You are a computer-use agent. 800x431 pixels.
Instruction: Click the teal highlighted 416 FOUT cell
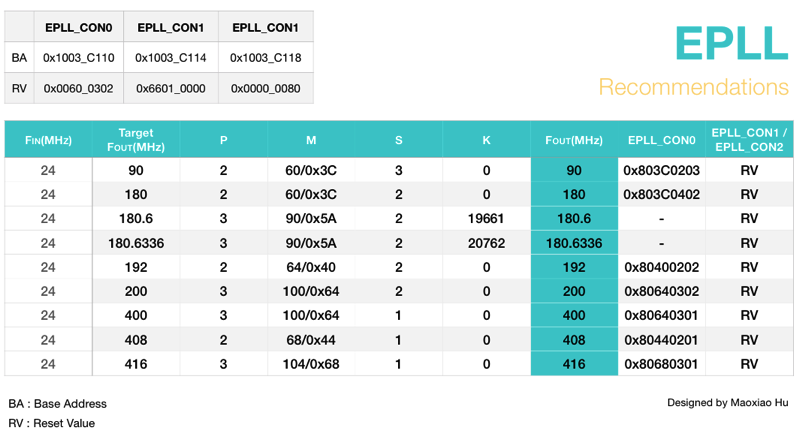pos(574,364)
